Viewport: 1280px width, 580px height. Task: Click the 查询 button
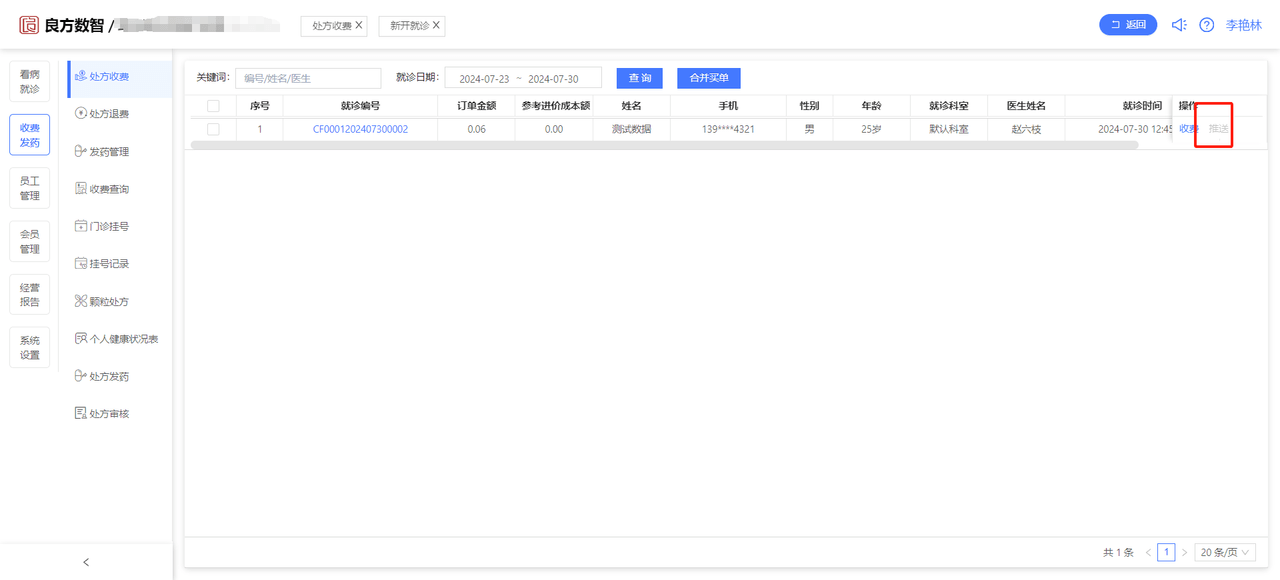pos(640,78)
